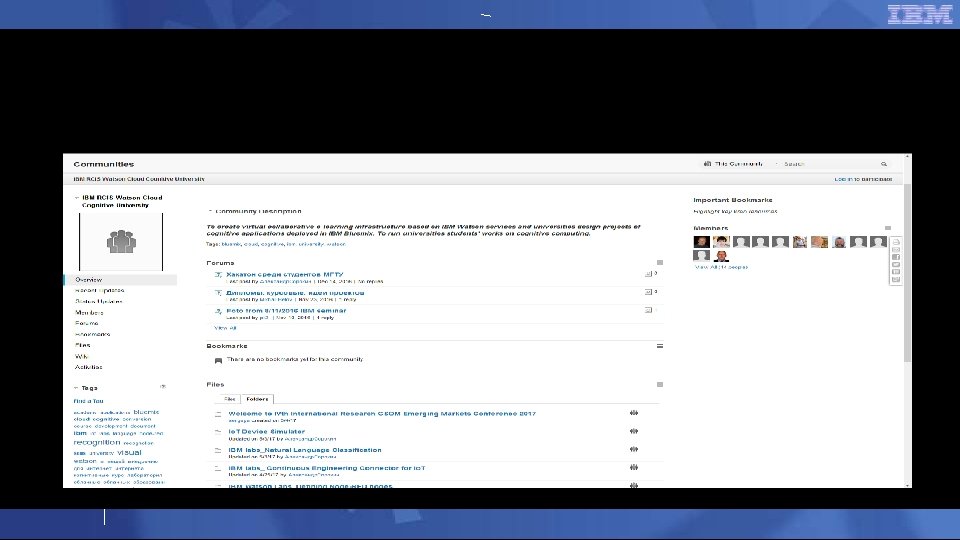Click Find a Tag link
The image size is (960, 540).
tap(88, 401)
